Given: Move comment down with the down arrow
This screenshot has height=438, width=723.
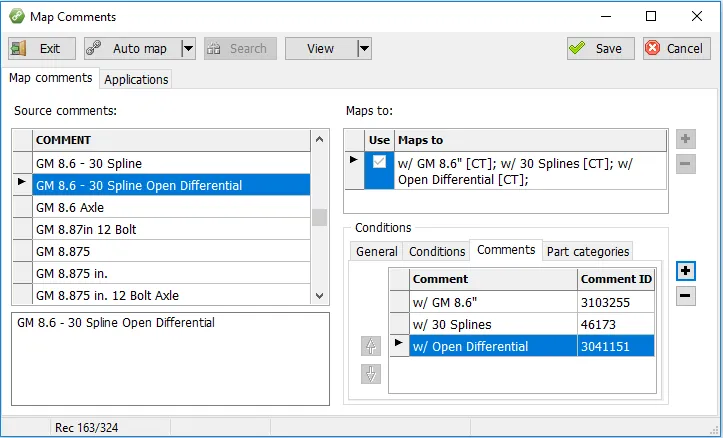Looking at the screenshot, I should click(370, 373).
